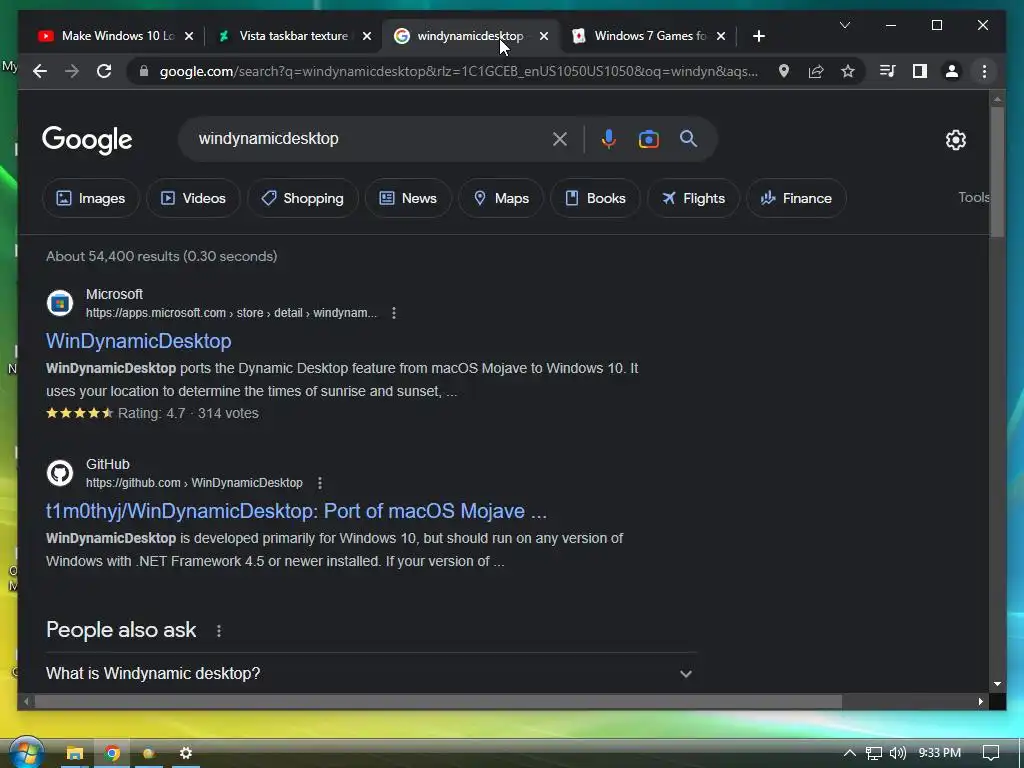1024x768 pixels.
Task: Click the vertical scrollbar thumb
Action: point(997,171)
